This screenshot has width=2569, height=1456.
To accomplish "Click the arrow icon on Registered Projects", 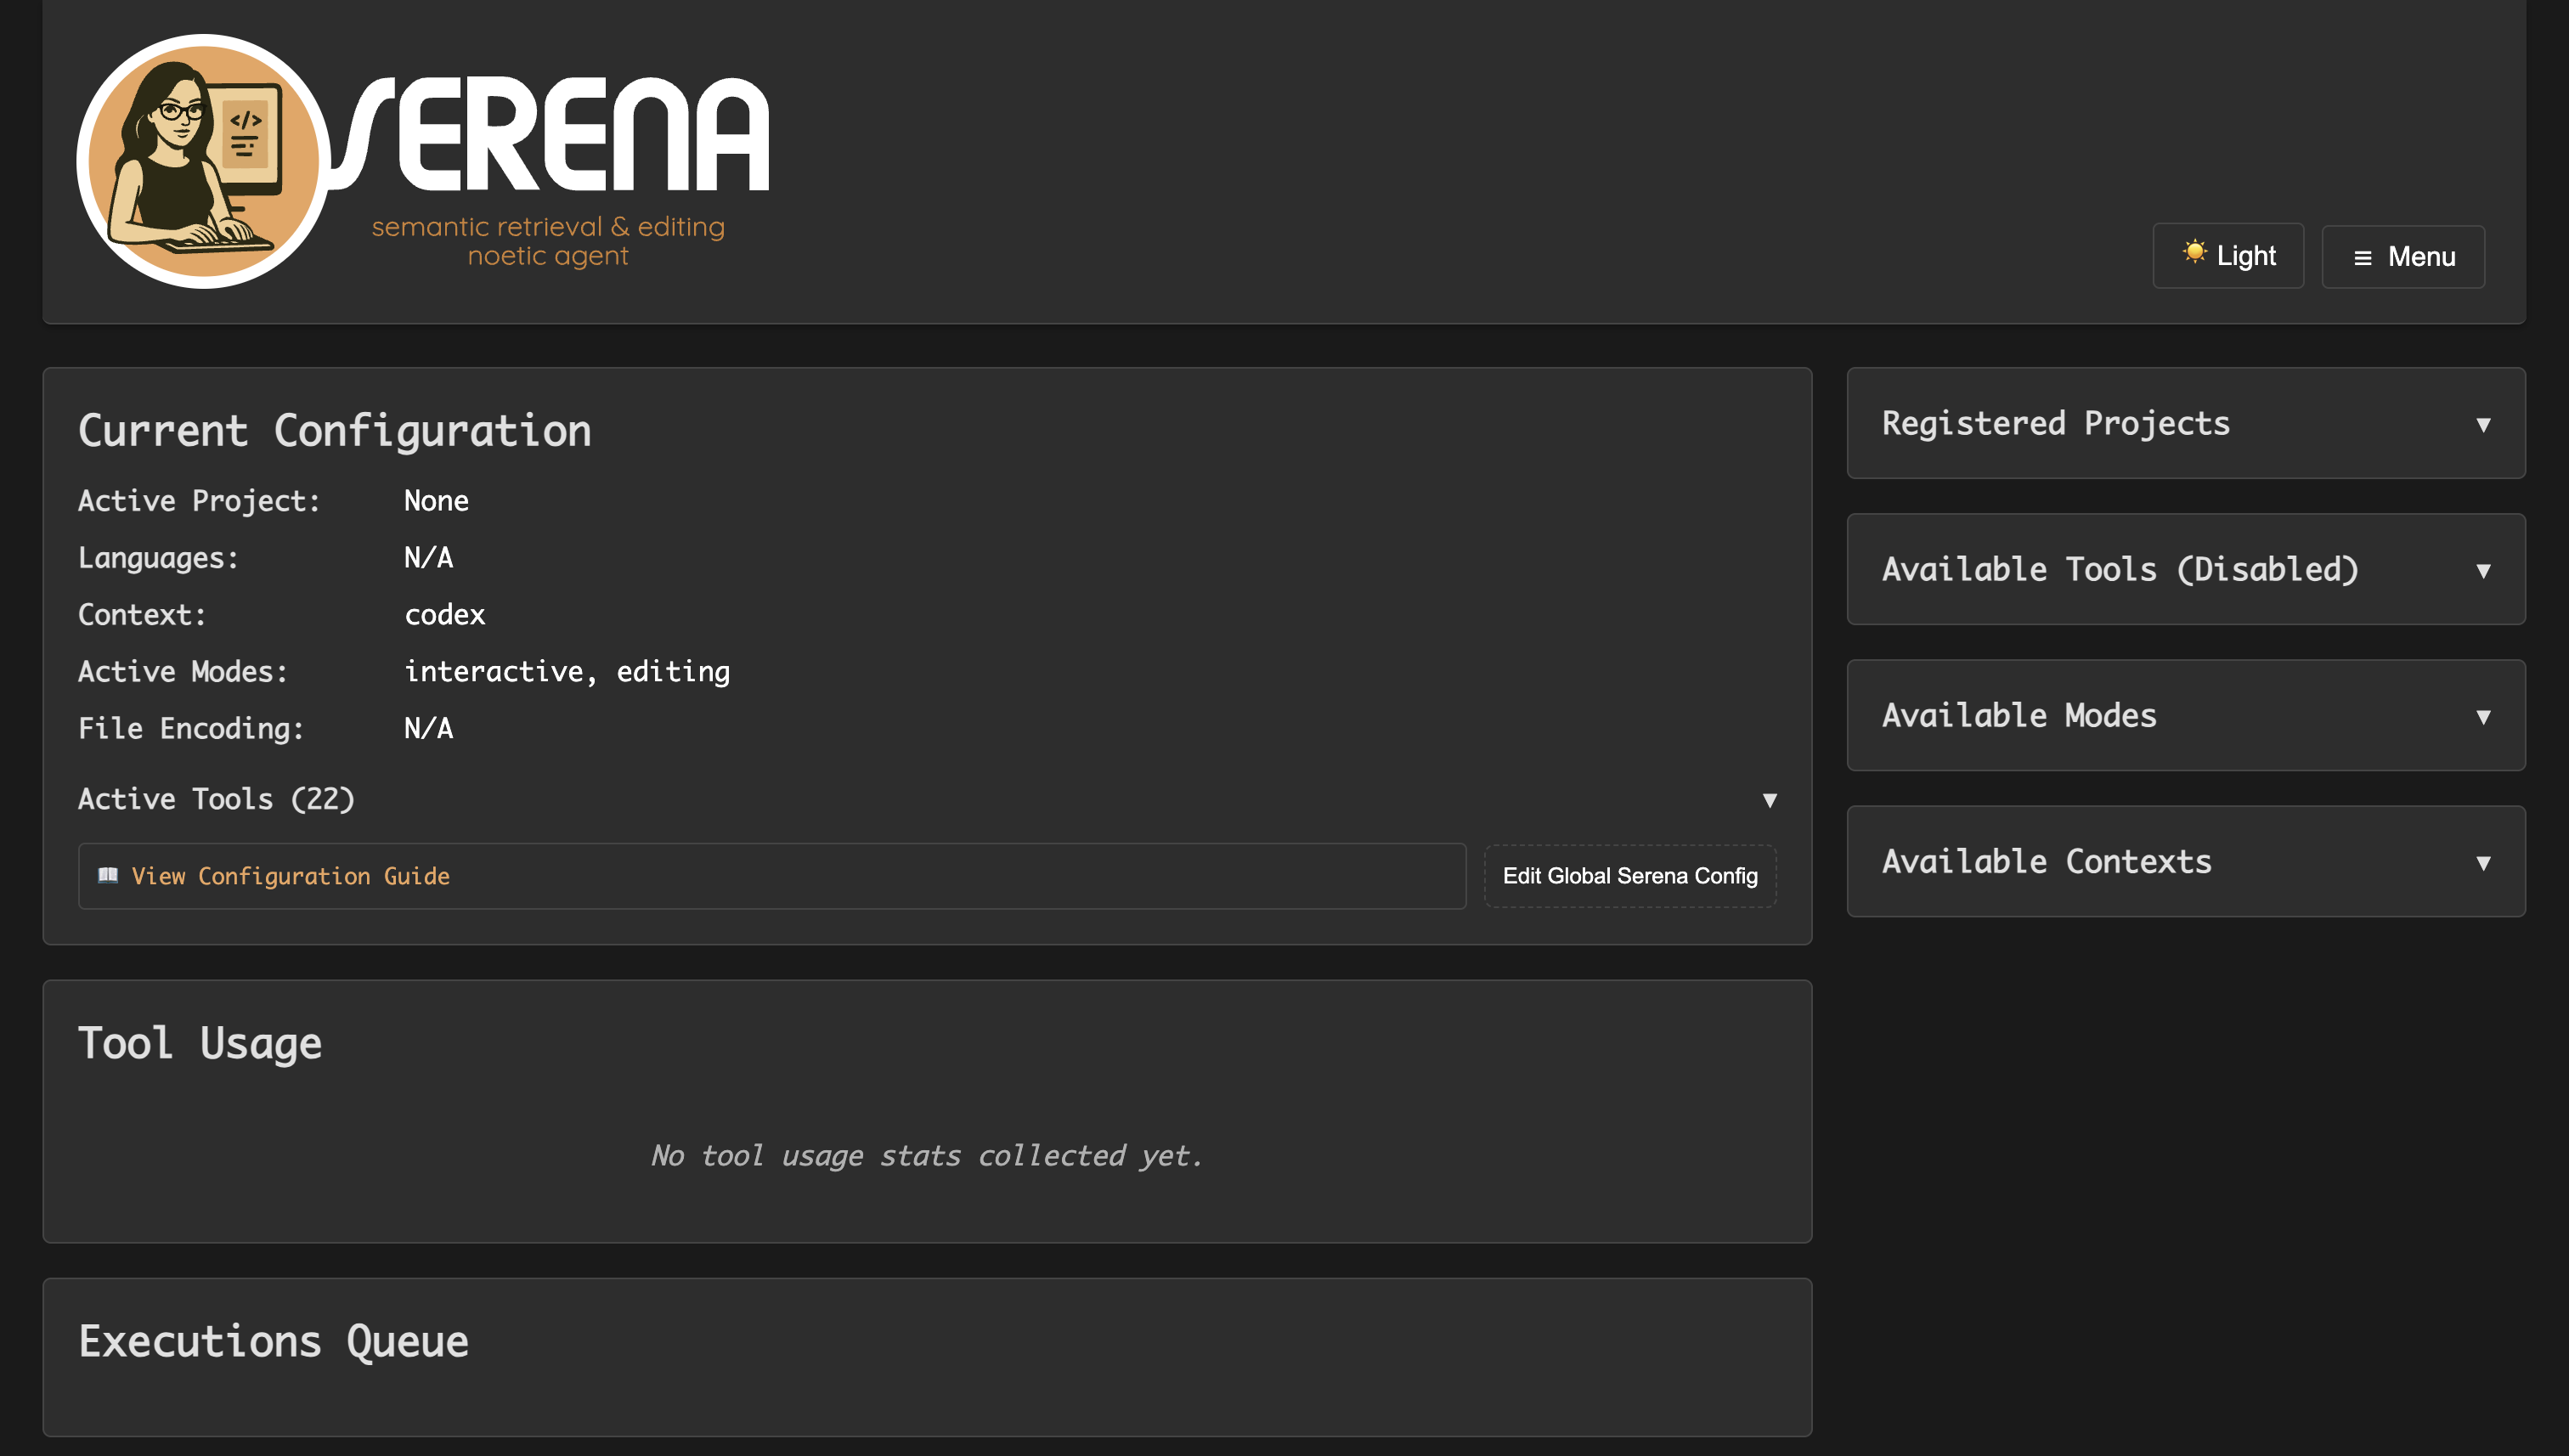I will [2482, 425].
